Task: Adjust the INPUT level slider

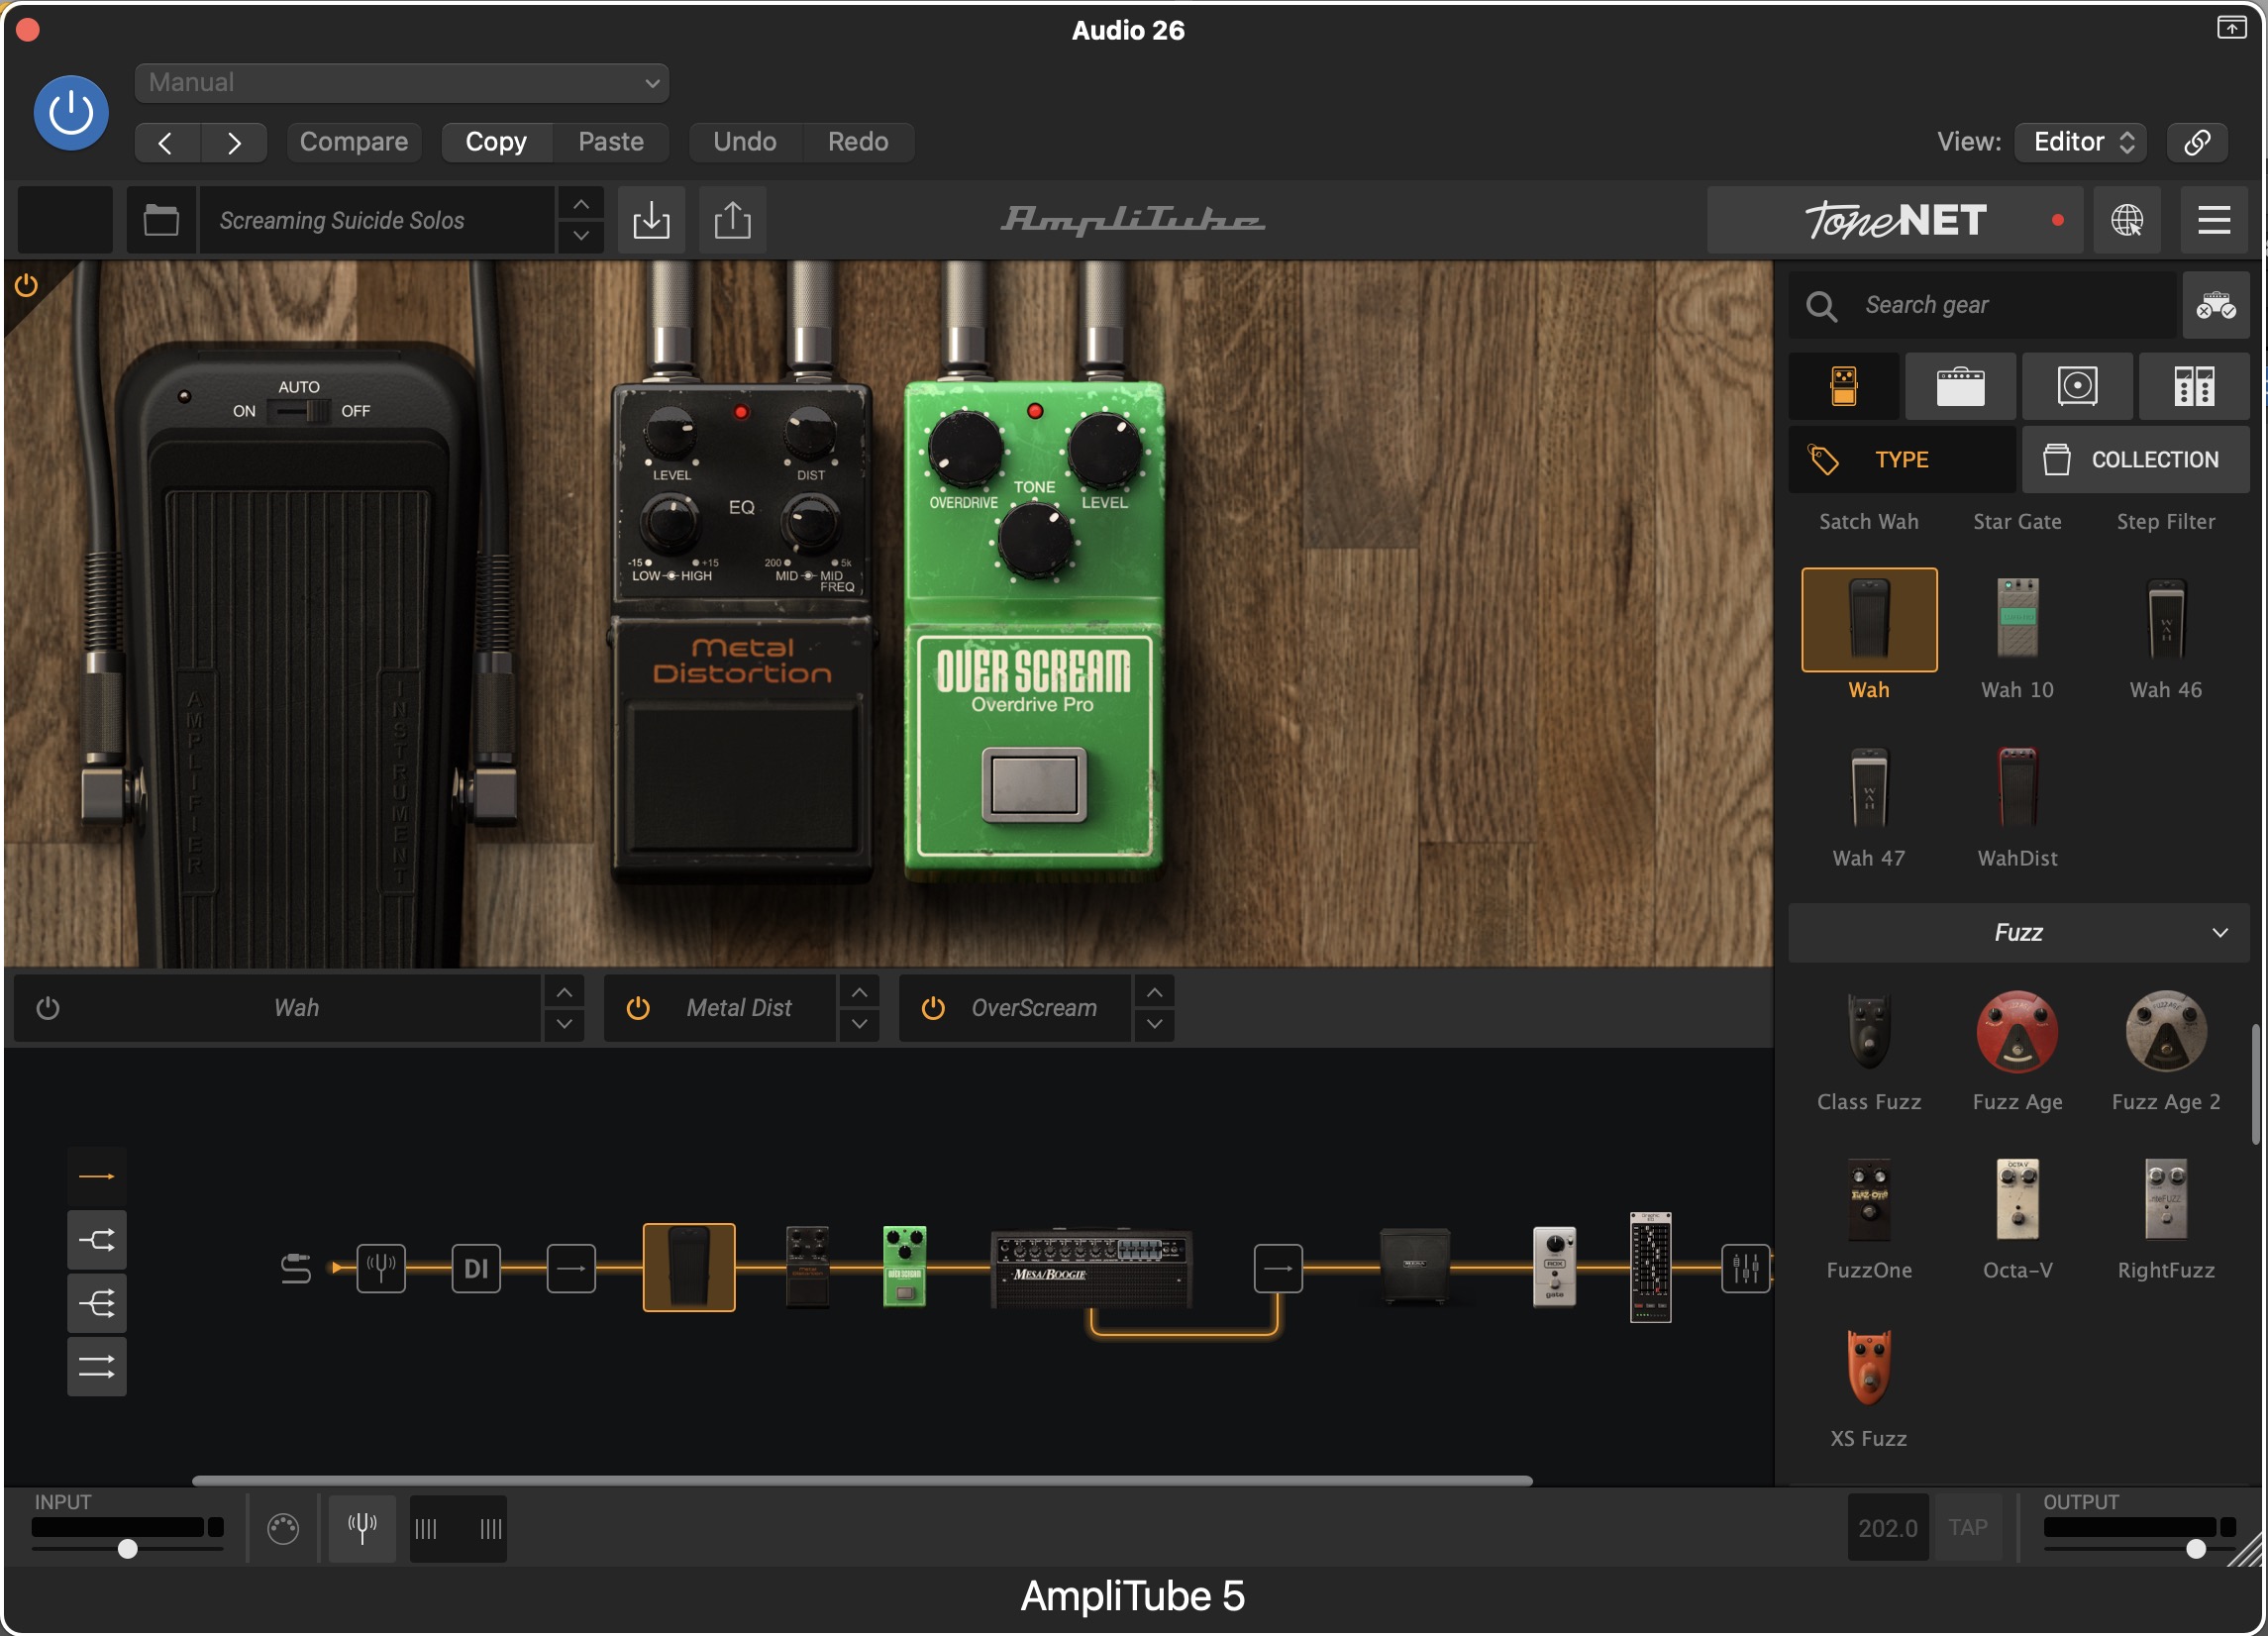Action: (x=127, y=1549)
